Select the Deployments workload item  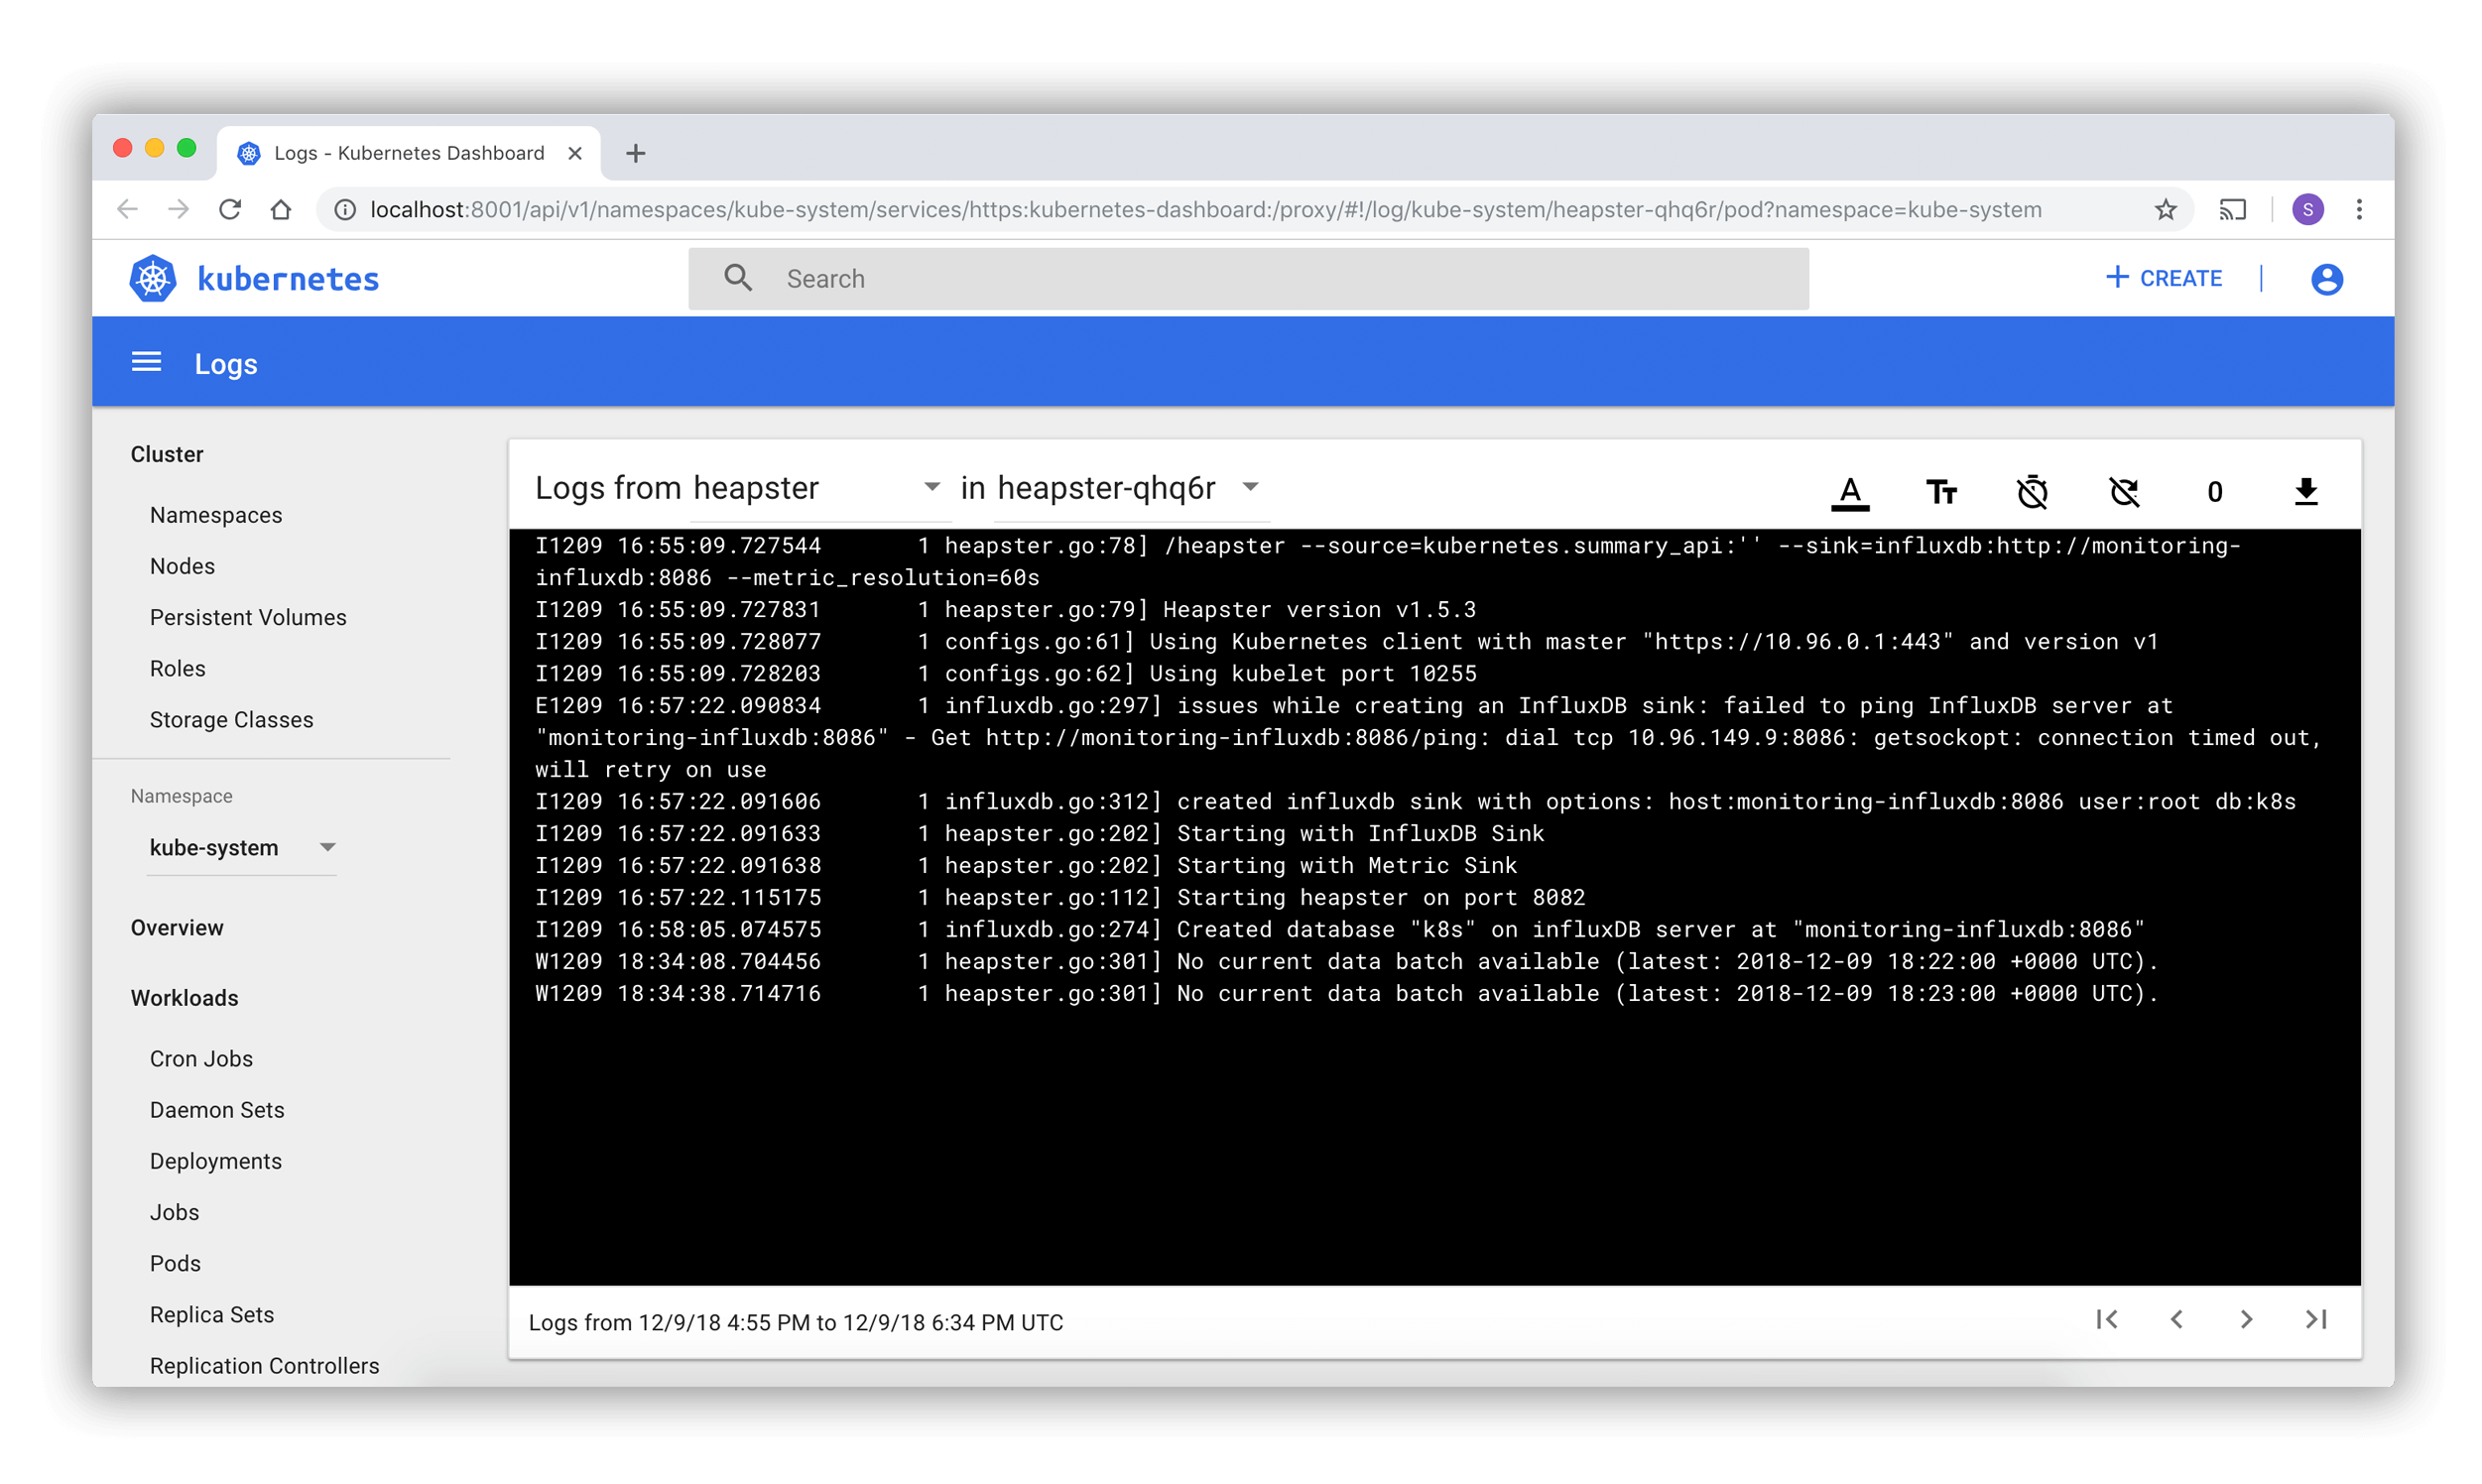click(x=215, y=1161)
